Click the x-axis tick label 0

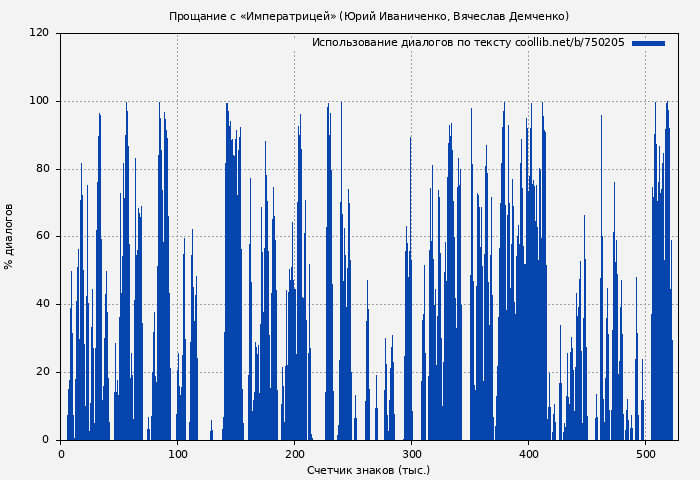point(61,454)
